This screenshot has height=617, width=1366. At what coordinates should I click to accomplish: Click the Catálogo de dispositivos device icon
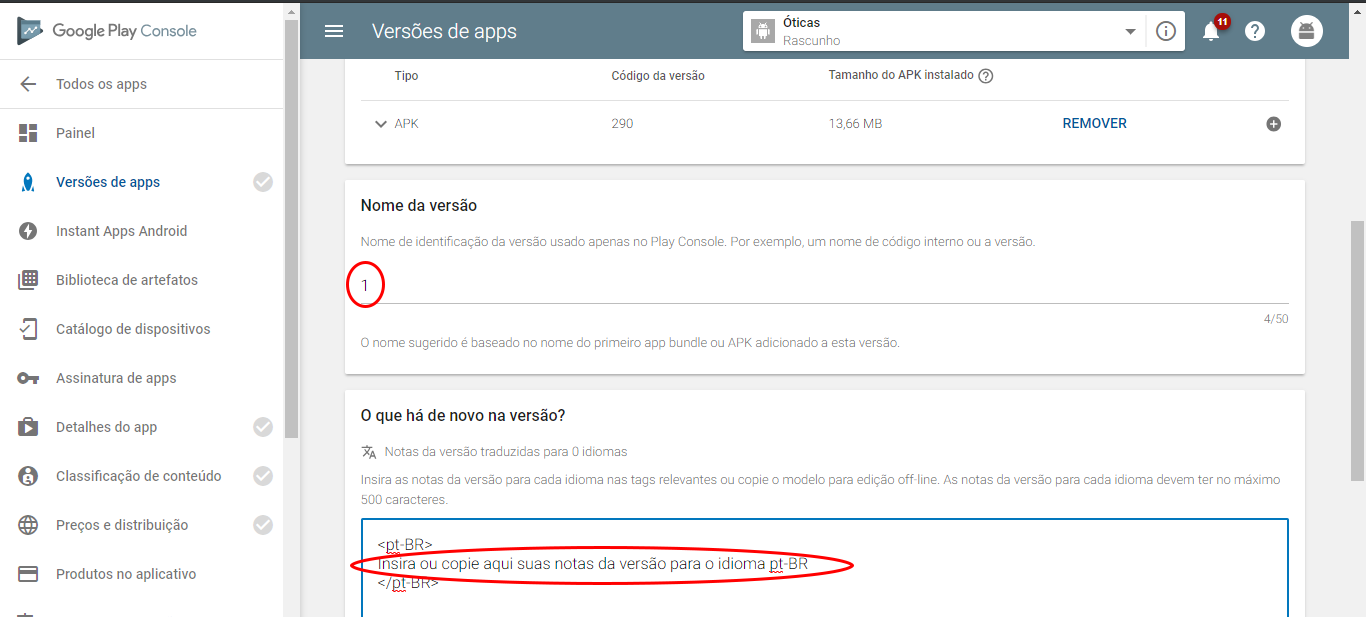[28, 329]
